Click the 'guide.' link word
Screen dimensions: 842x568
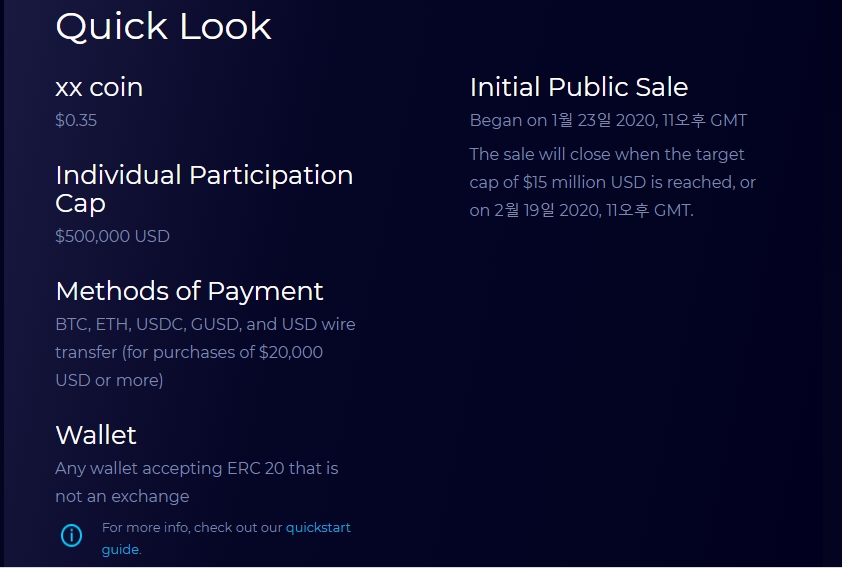[x=121, y=550]
